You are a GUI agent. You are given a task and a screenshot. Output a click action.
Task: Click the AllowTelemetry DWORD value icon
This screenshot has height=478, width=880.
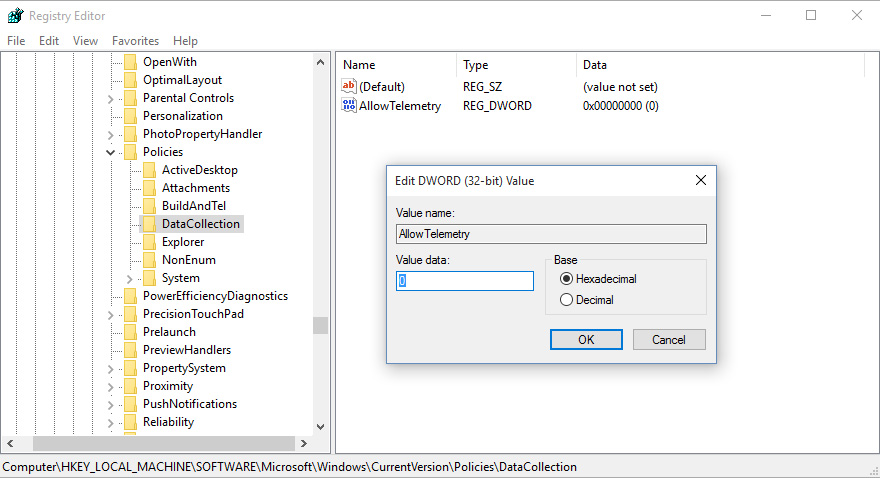pos(349,105)
